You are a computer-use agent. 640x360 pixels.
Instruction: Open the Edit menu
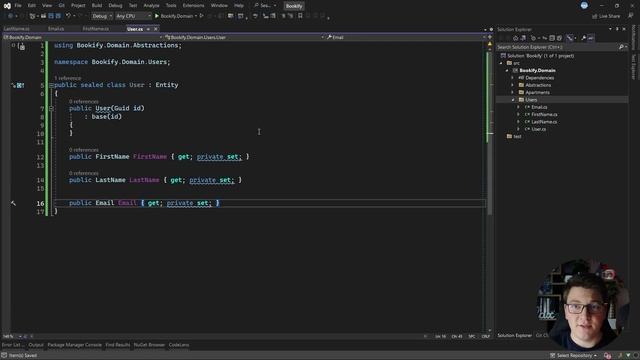pos(31,6)
